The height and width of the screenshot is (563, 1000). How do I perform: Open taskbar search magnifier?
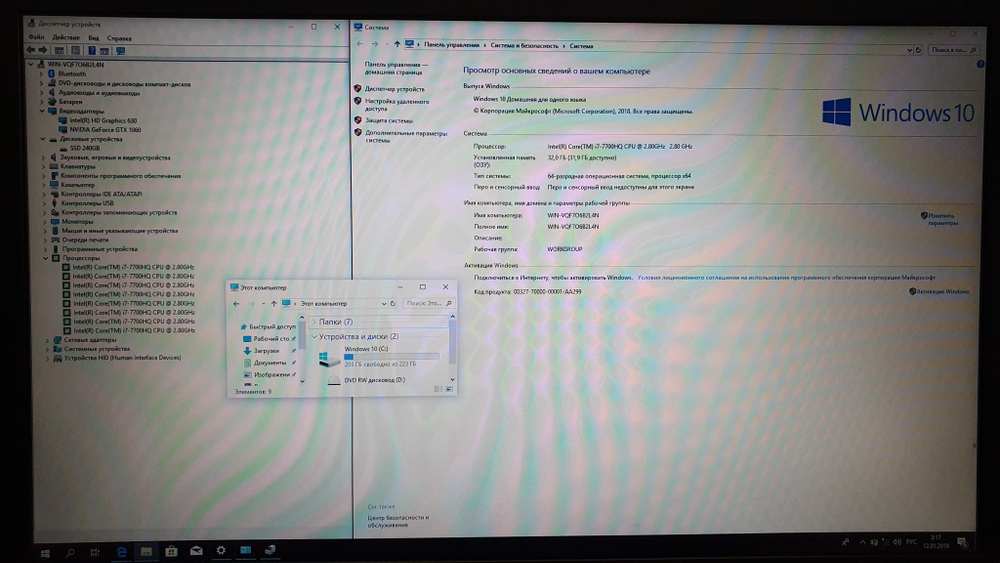point(70,552)
